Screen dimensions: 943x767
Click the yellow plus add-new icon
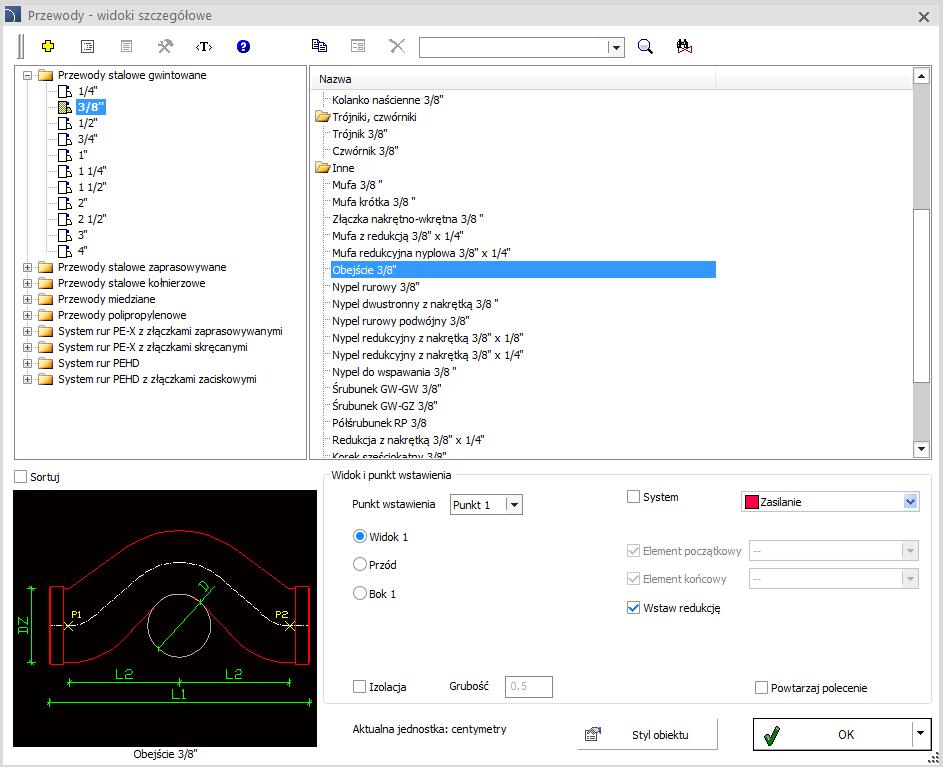[48, 46]
